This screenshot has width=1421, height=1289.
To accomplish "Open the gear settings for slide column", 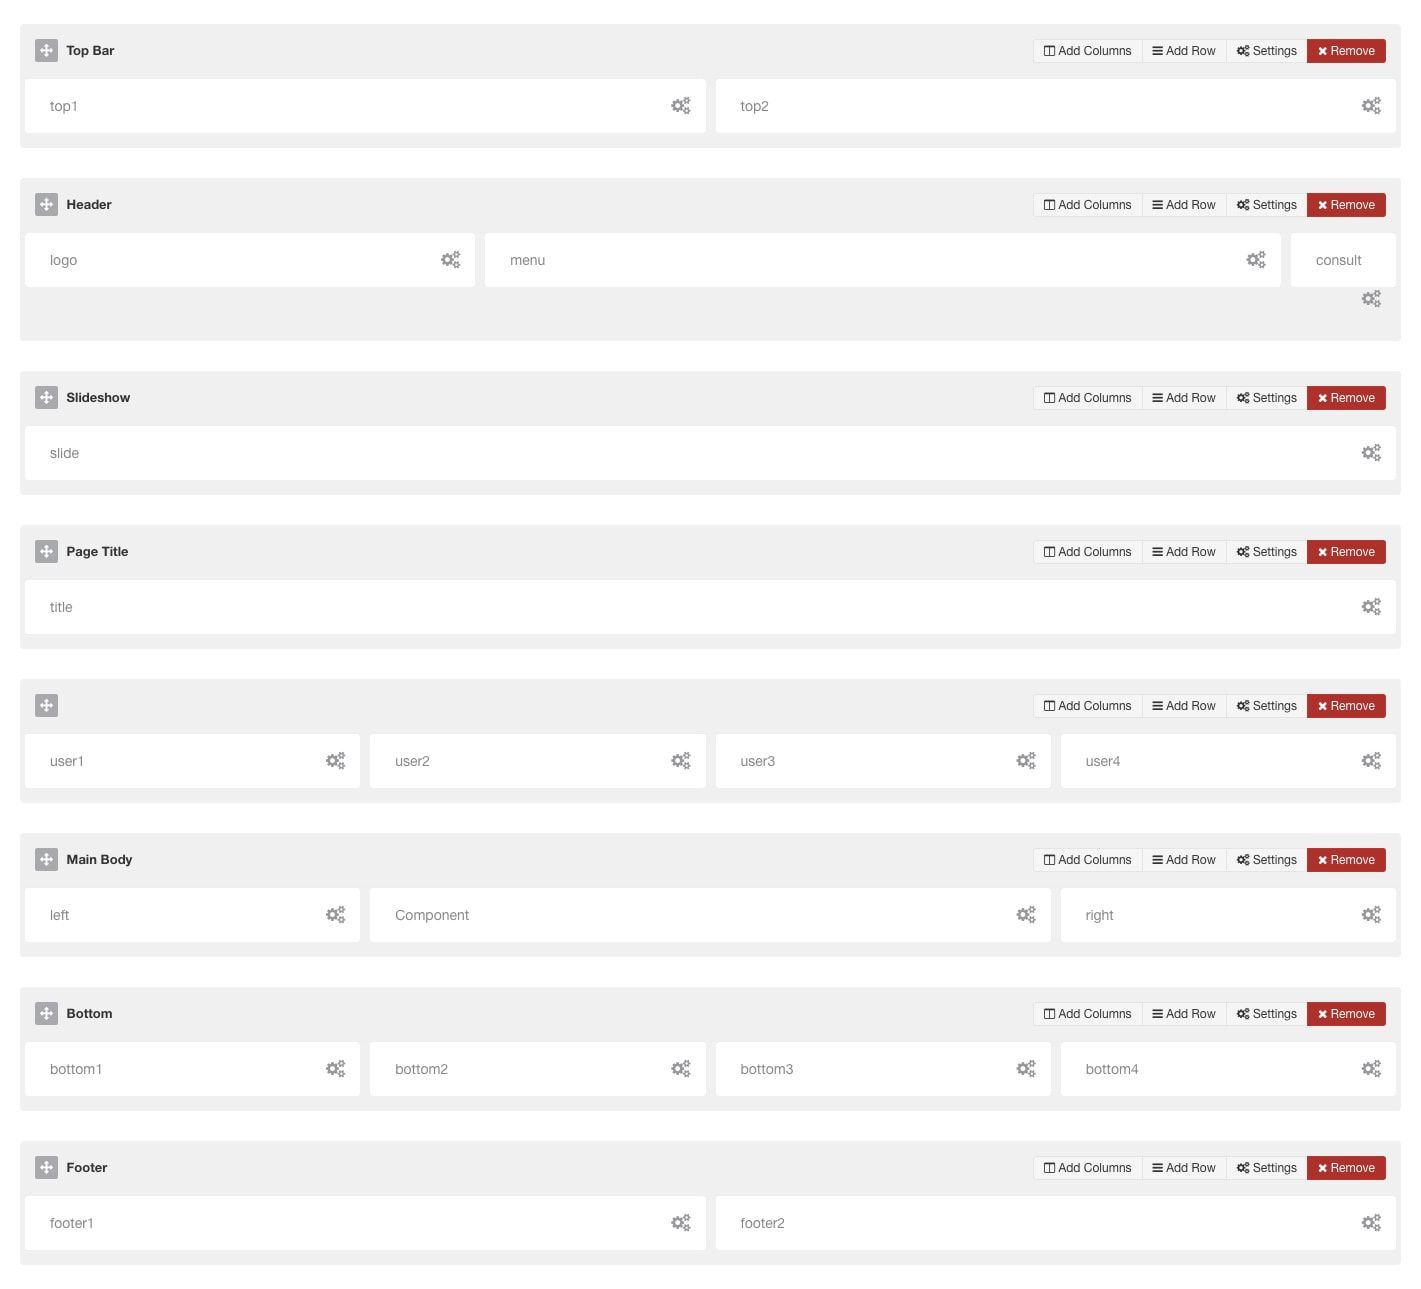I will pyautogui.click(x=1371, y=453).
